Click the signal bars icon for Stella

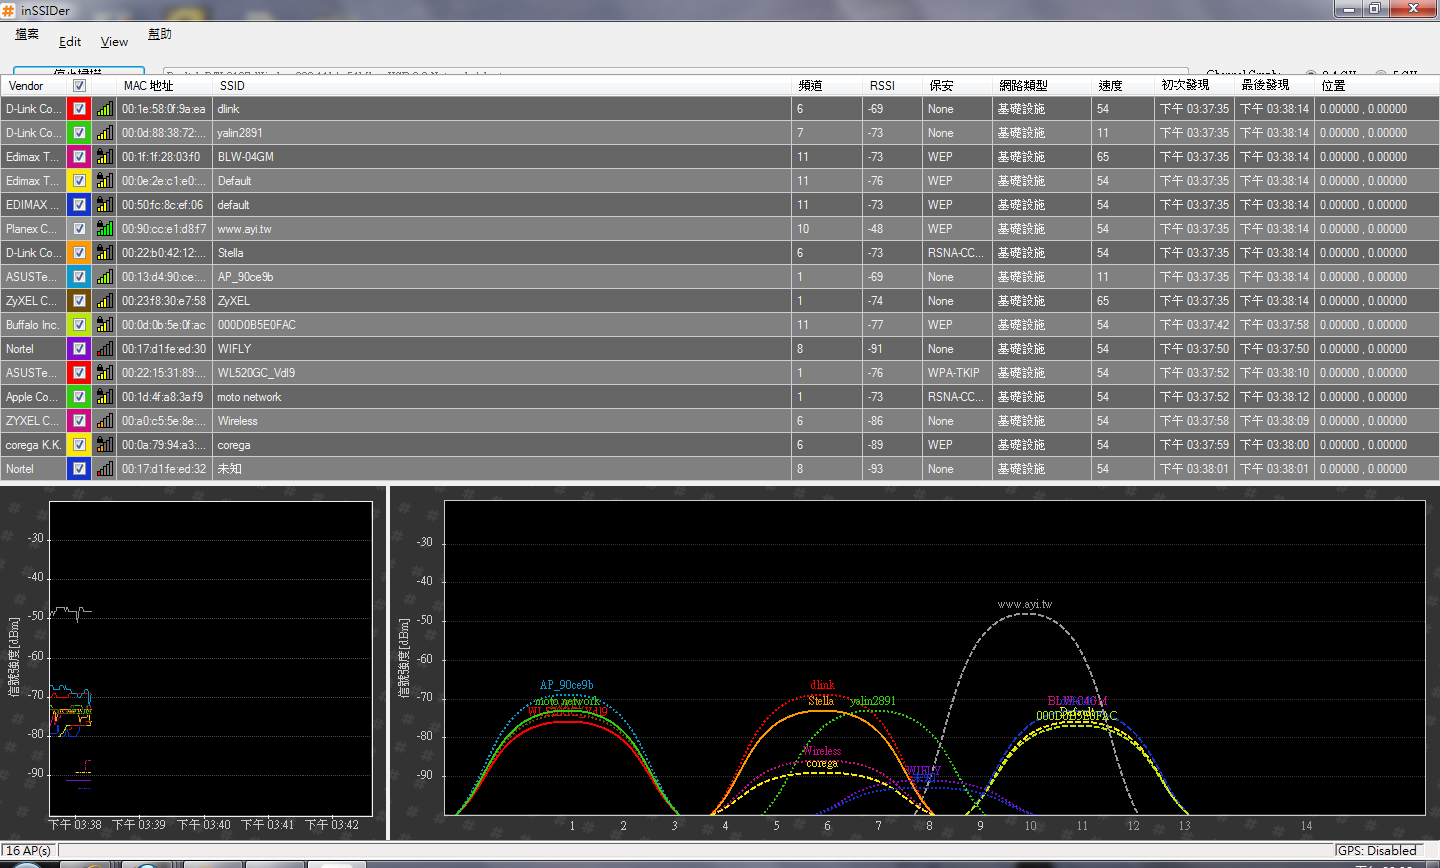(104, 253)
